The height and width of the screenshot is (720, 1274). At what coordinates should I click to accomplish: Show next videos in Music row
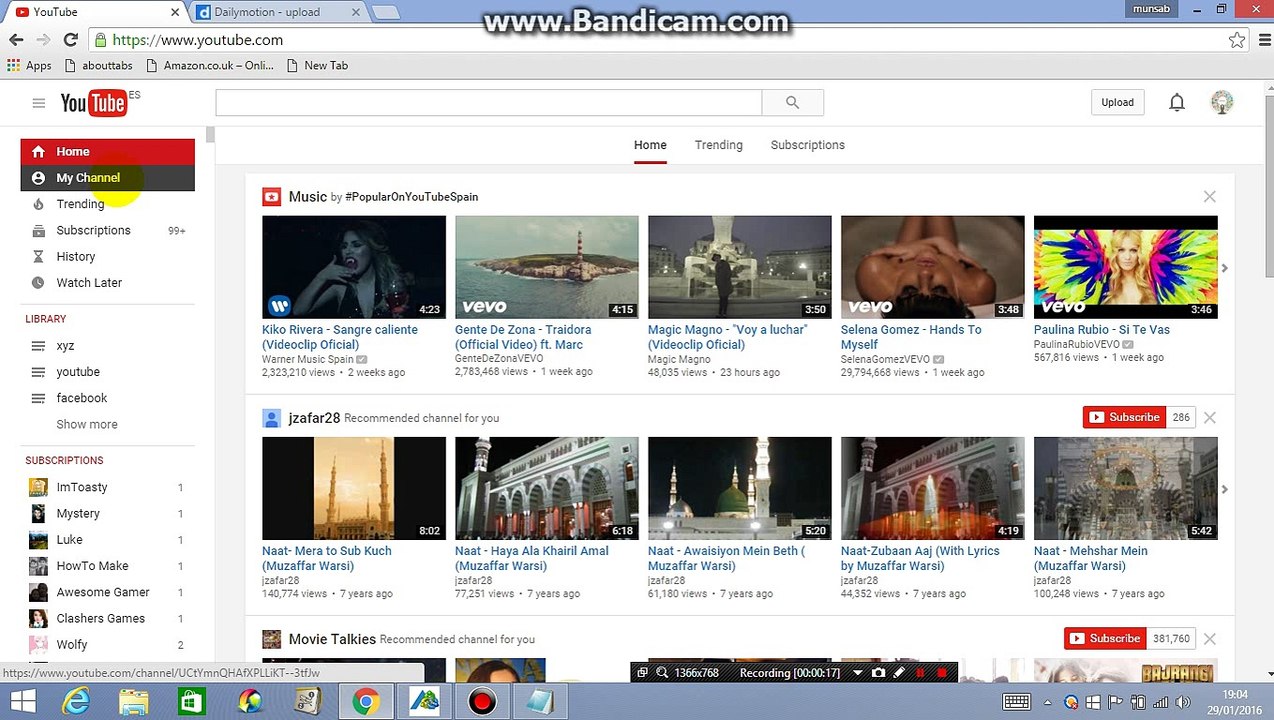tap(1224, 268)
